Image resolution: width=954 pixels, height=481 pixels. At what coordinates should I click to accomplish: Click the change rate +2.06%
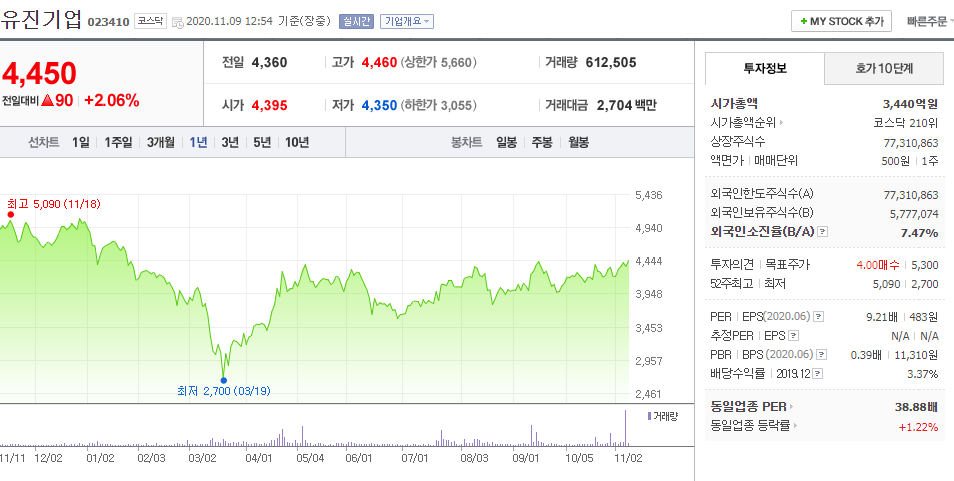coord(112,101)
